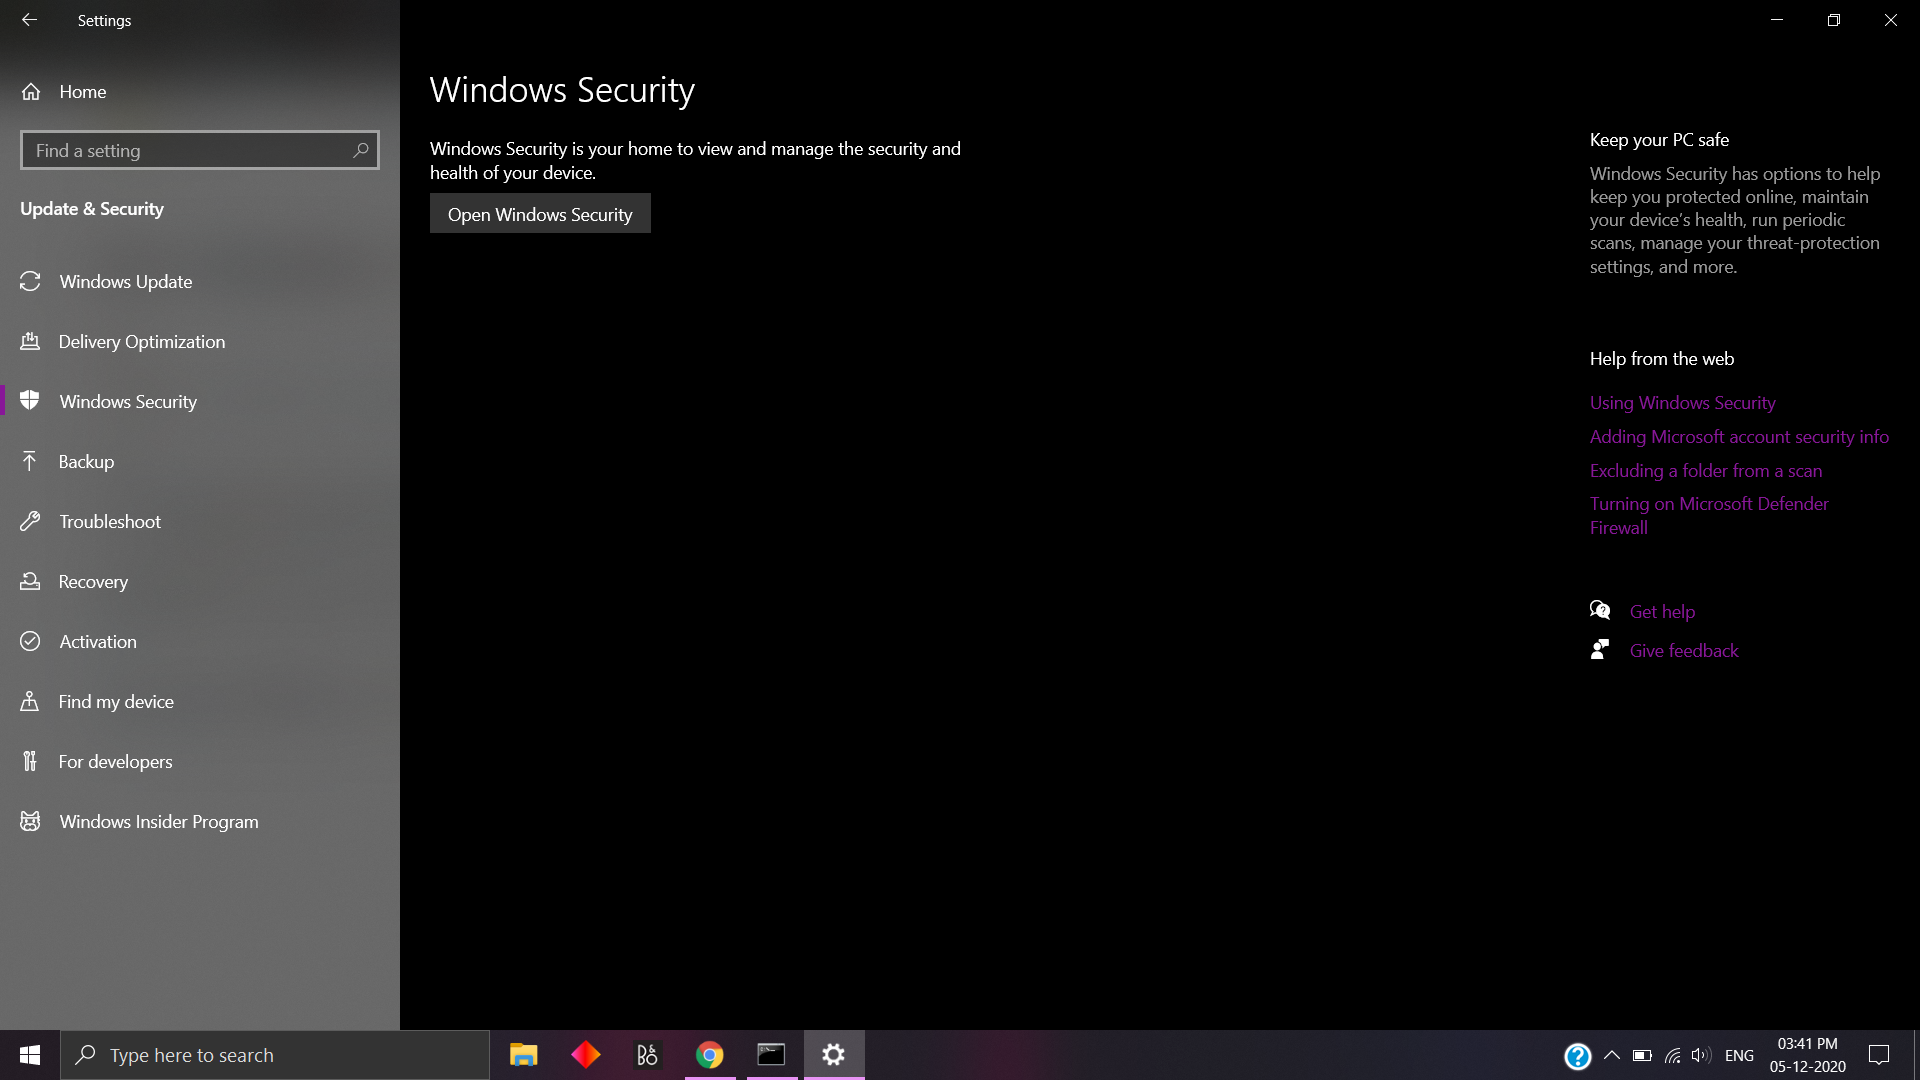The image size is (1920, 1080).
Task: Open the Backup section
Action: tap(85, 461)
